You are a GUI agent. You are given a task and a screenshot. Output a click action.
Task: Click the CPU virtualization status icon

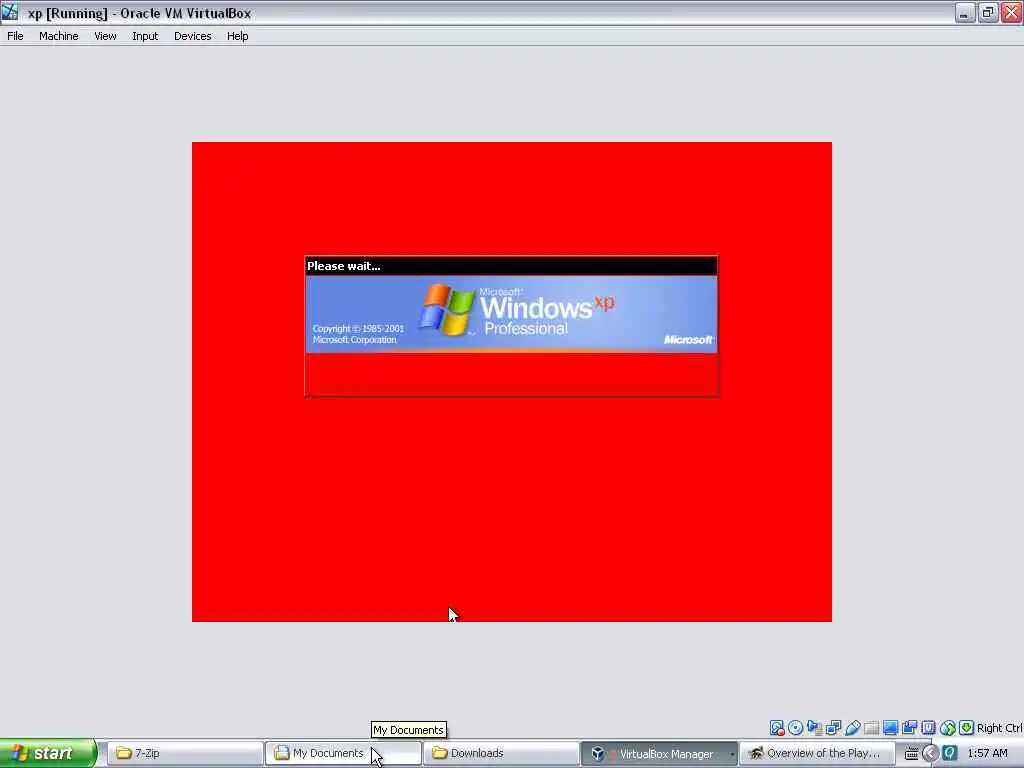[x=928, y=728]
